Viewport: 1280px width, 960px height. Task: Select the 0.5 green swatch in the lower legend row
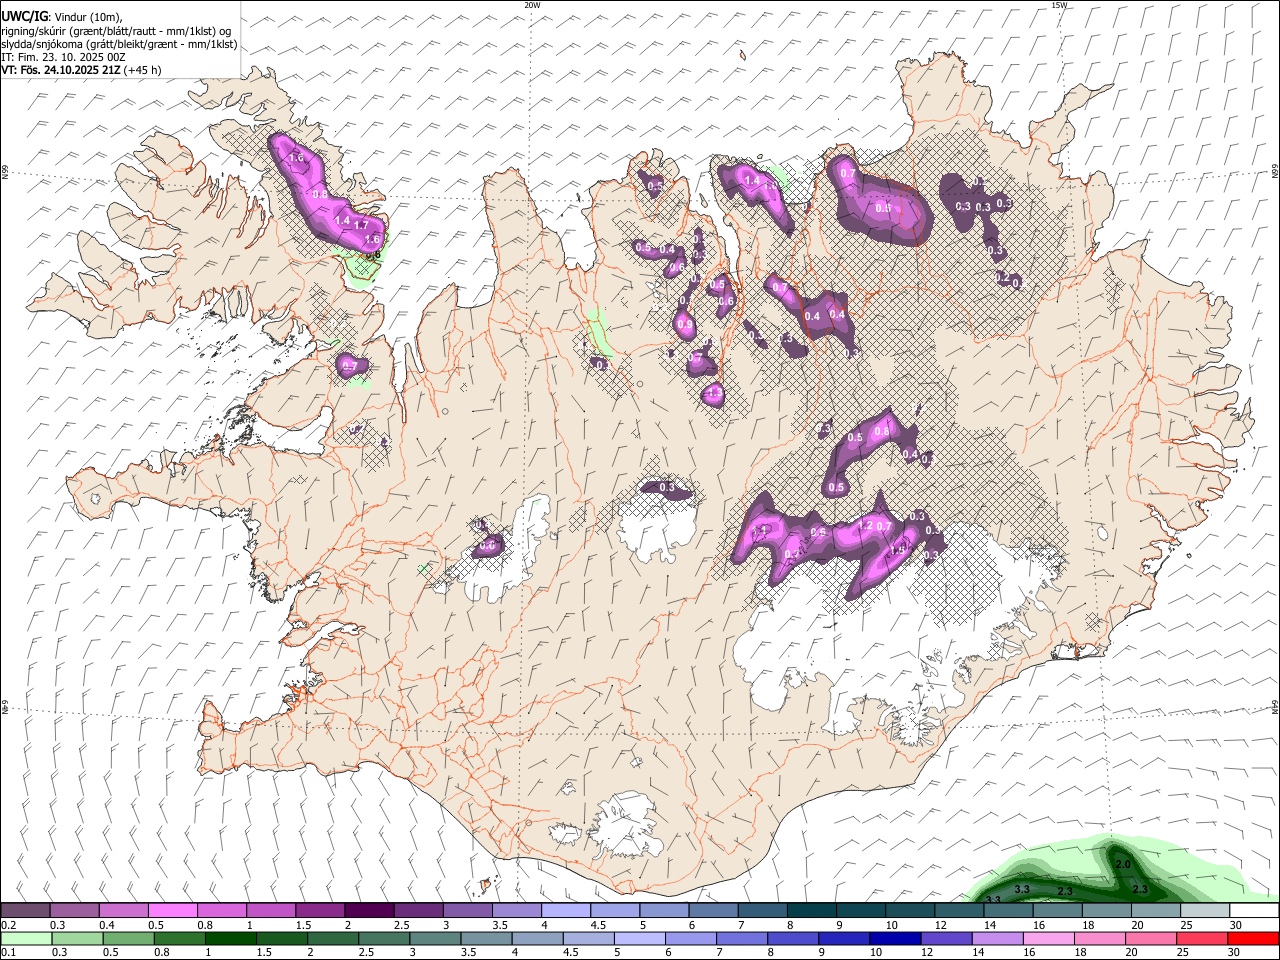(129, 939)
